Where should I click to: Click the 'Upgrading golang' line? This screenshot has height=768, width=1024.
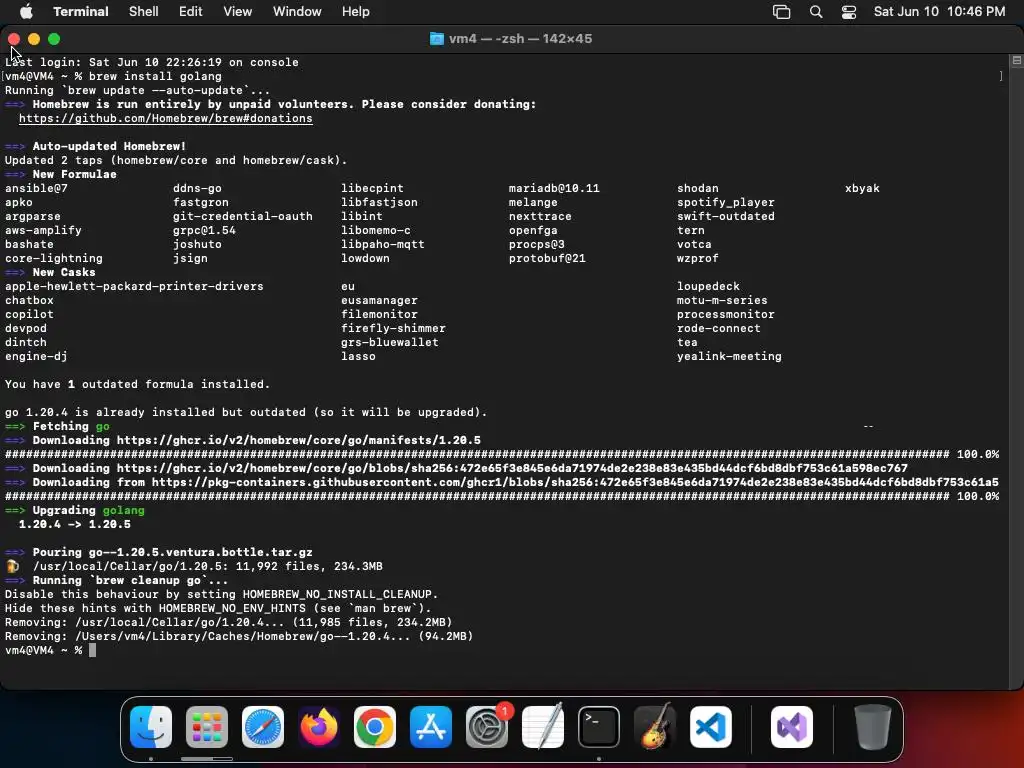(74, 510)
